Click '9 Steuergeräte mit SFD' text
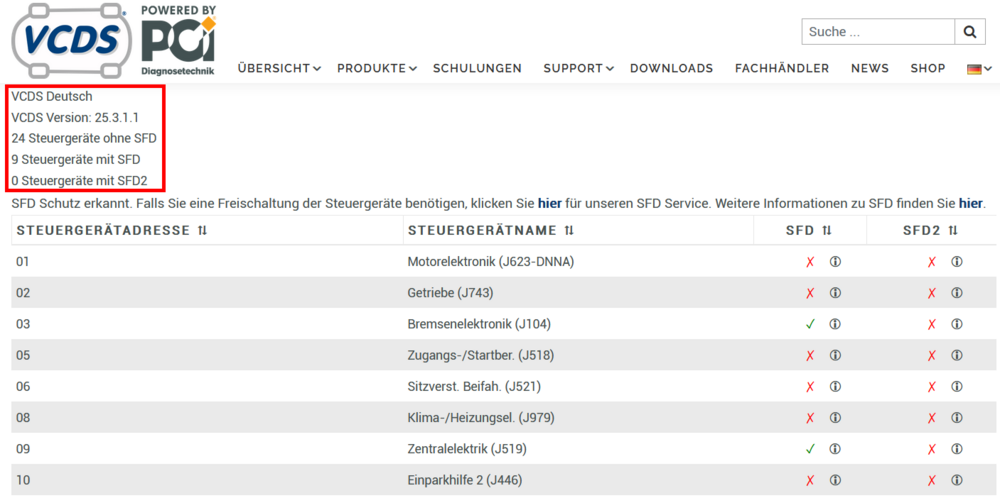This screenshot has width=1000, height=498. 76,159
